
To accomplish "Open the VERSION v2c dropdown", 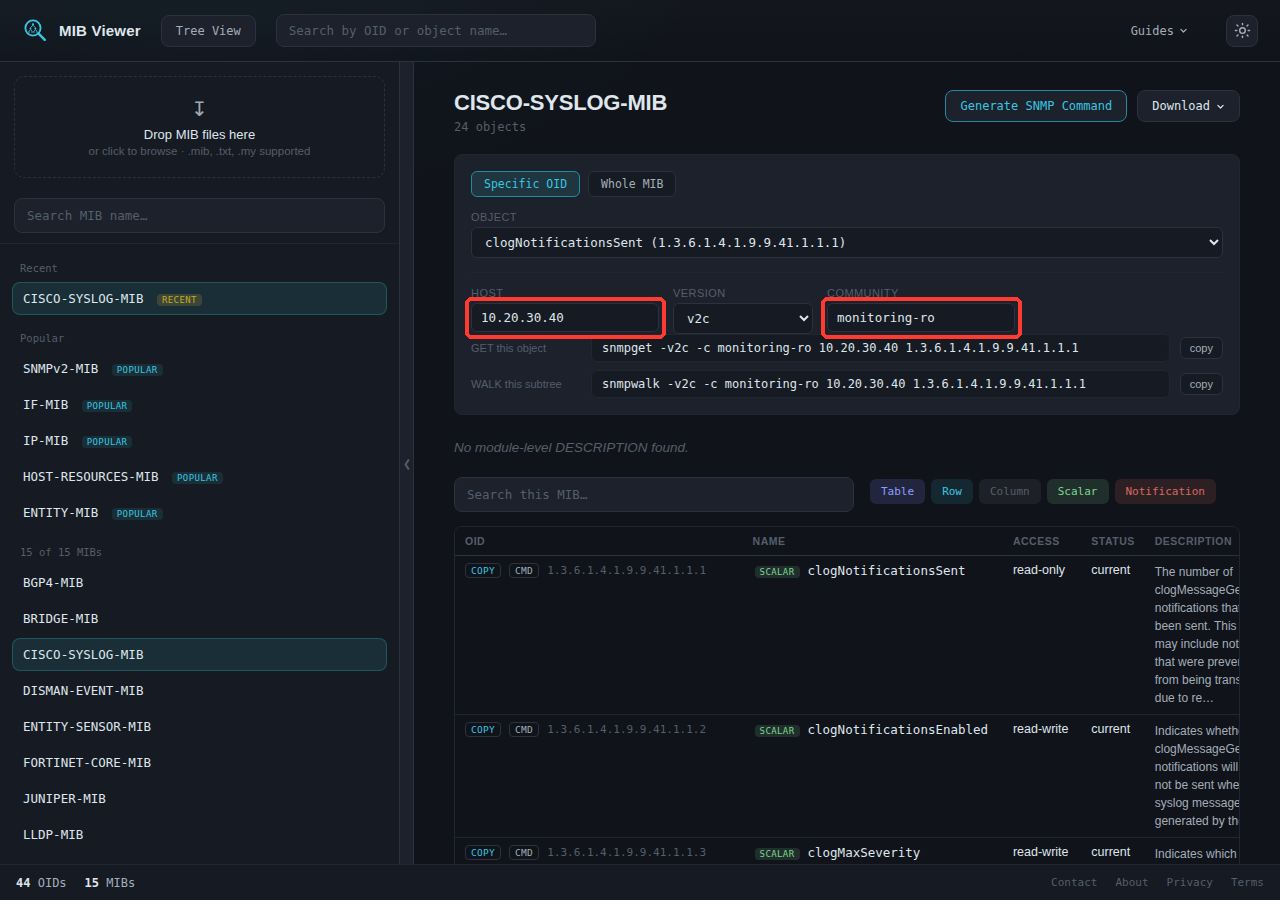I will pyautogui.click(x=743, y=318).
